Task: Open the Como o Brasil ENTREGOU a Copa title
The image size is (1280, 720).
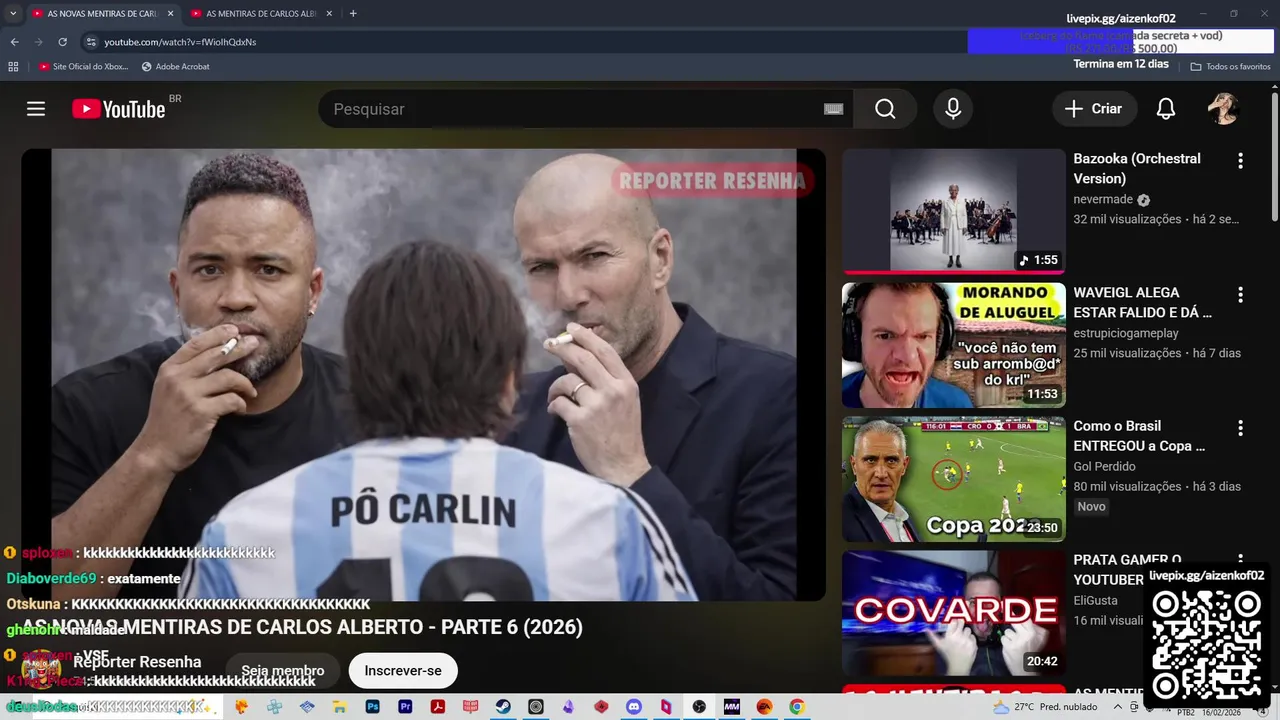Action: [x=1139, y=436]
